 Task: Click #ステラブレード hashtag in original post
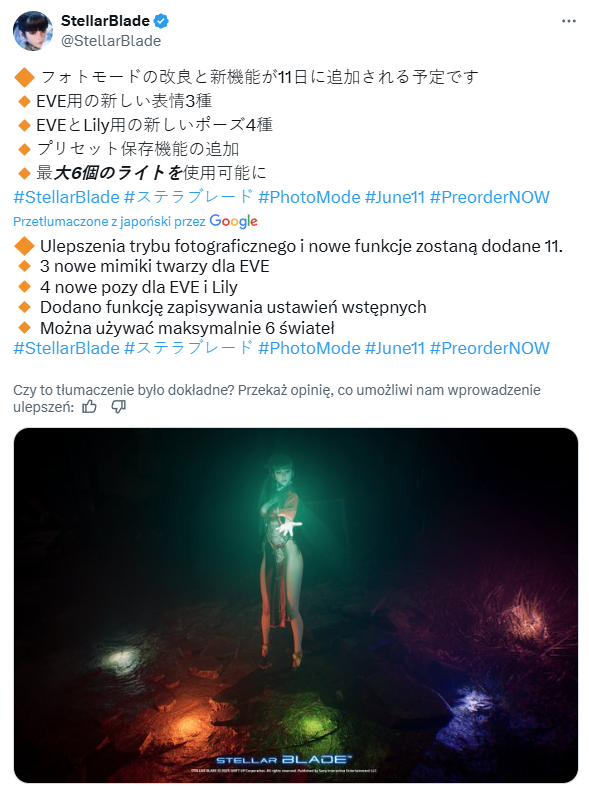[188, 197]
